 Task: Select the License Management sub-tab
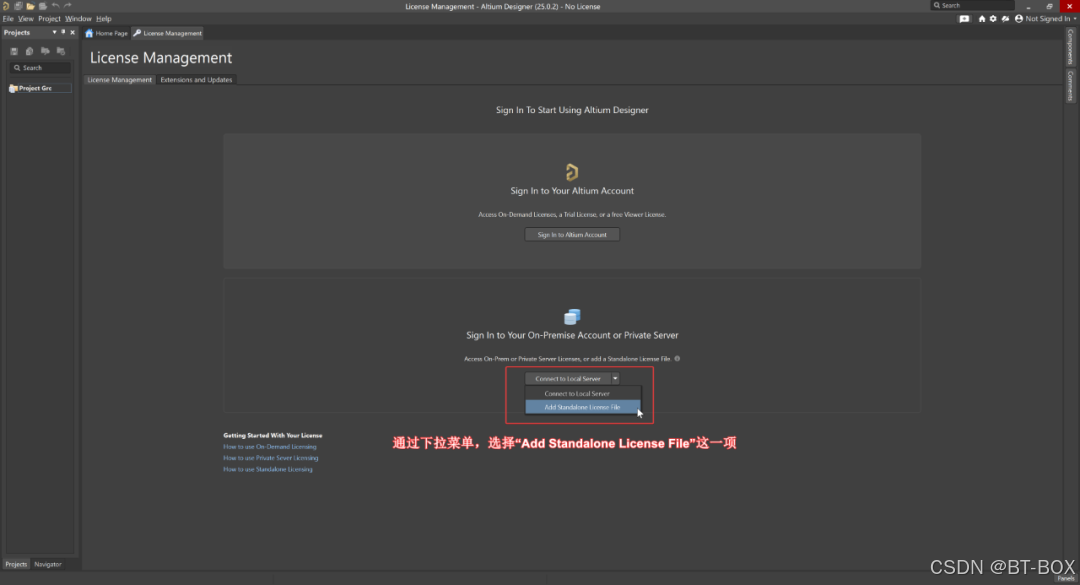119,80
